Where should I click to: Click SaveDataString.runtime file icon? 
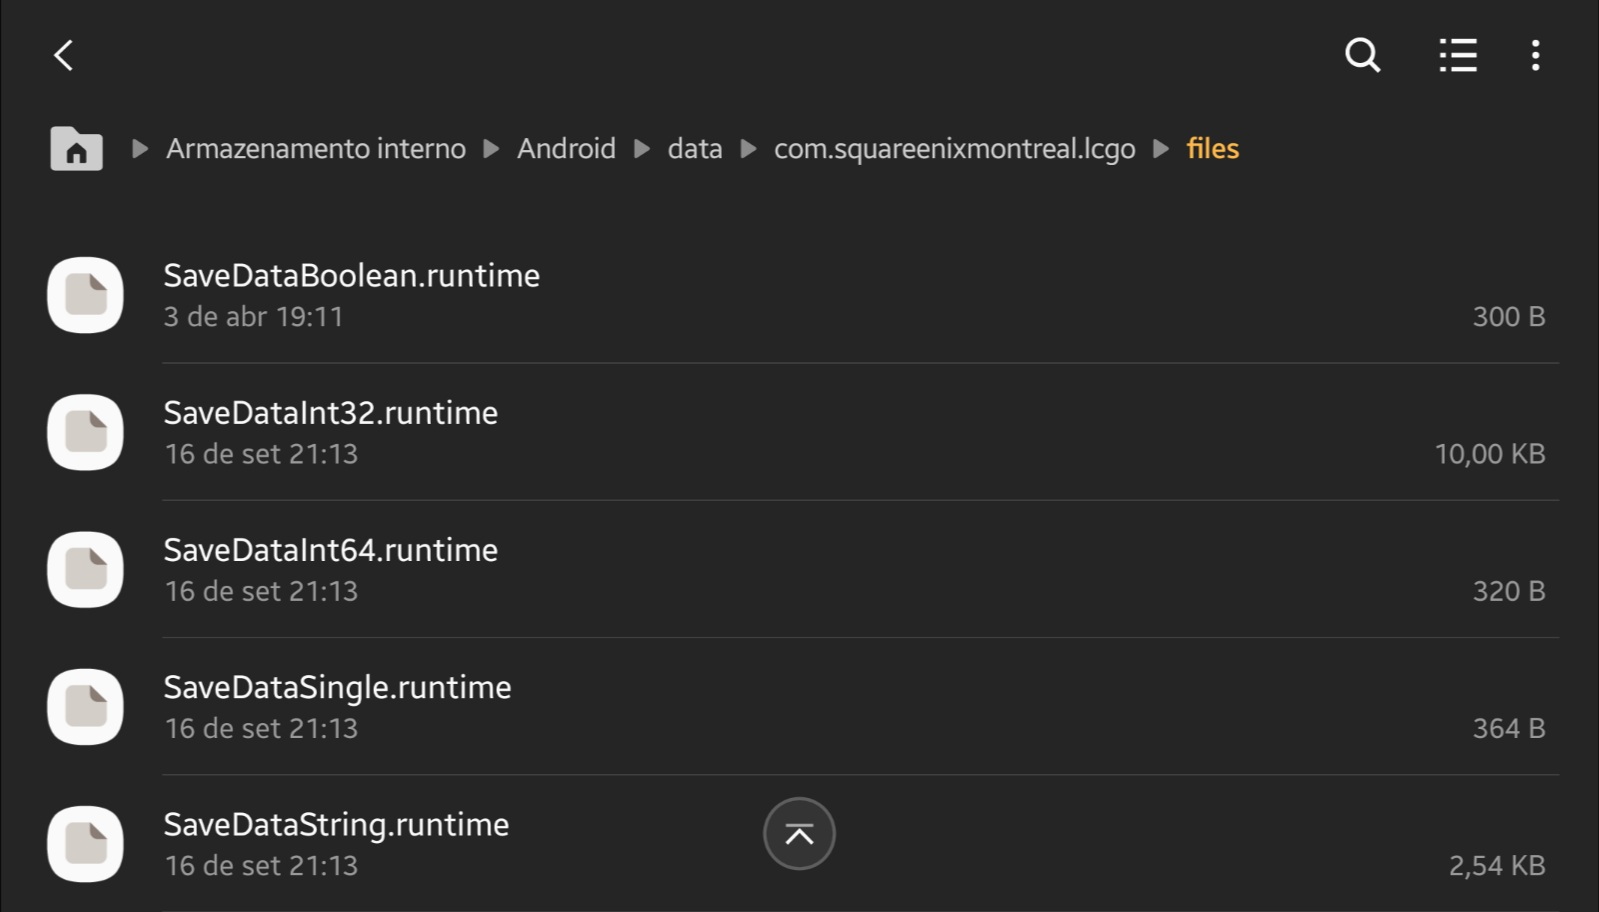point(86,844)
